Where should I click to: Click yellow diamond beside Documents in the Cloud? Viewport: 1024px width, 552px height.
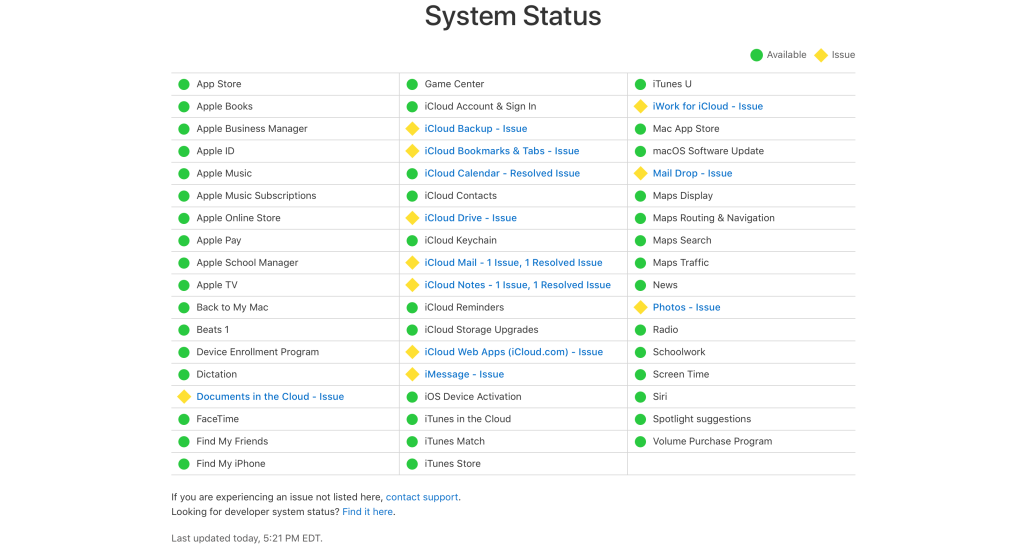[184, 397]
